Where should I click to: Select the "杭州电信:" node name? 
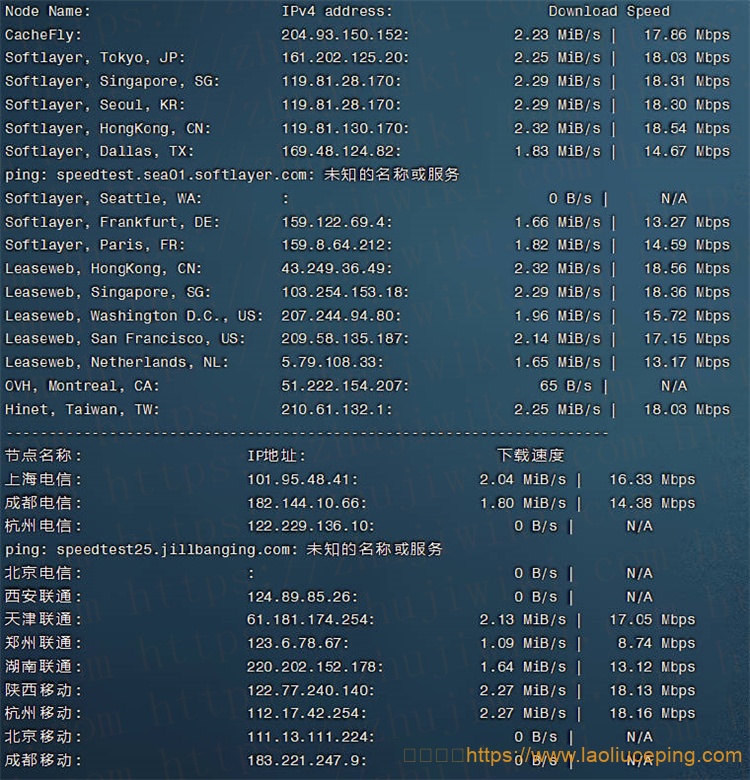pos(43,526)
